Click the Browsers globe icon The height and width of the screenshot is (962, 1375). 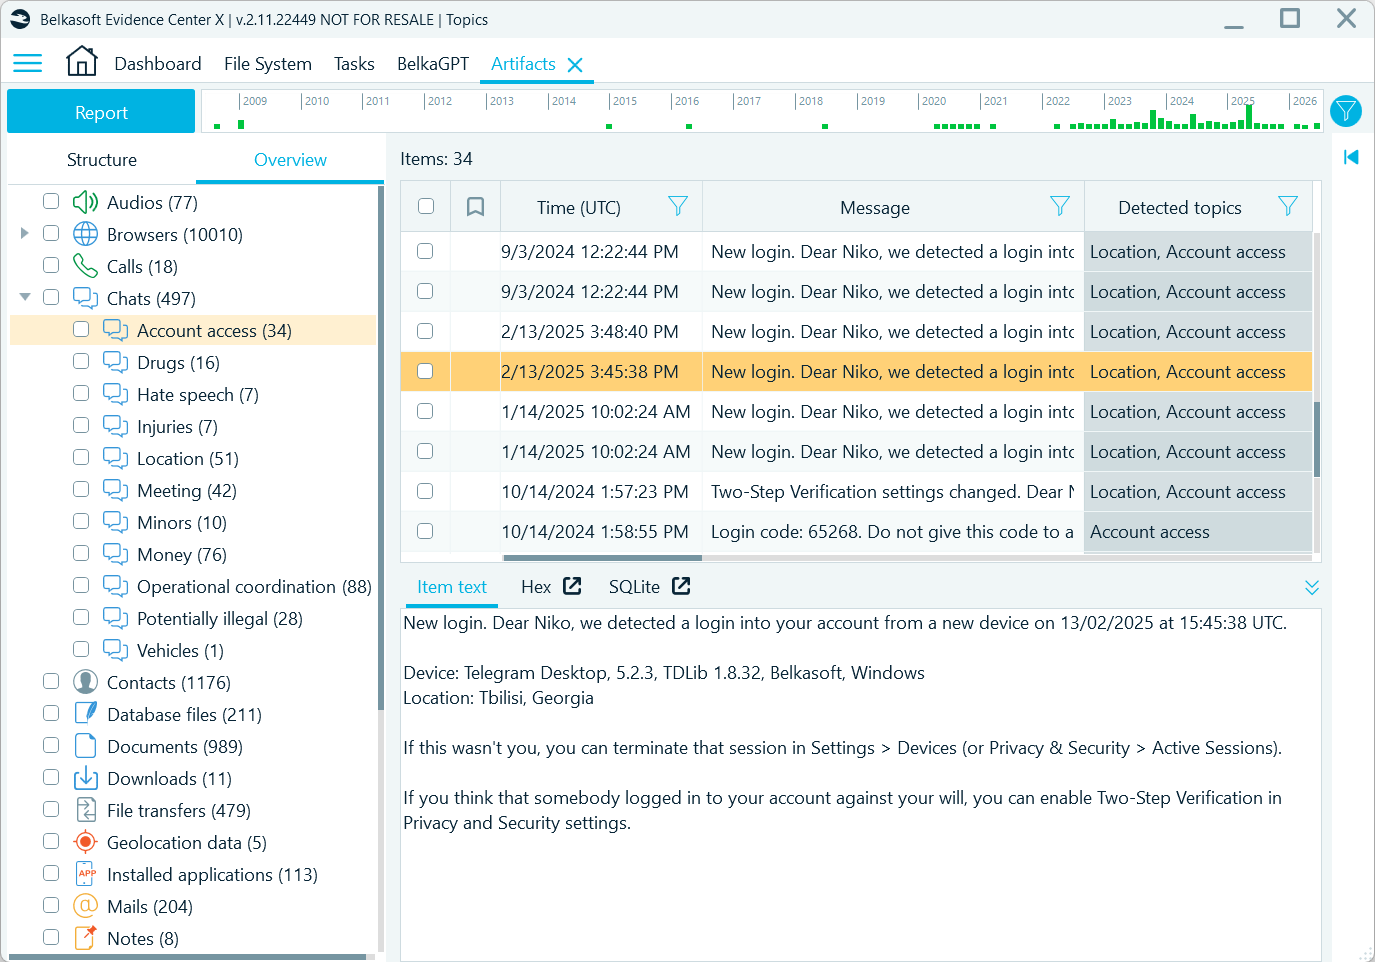pyautogui.click(x=86, y=234)
